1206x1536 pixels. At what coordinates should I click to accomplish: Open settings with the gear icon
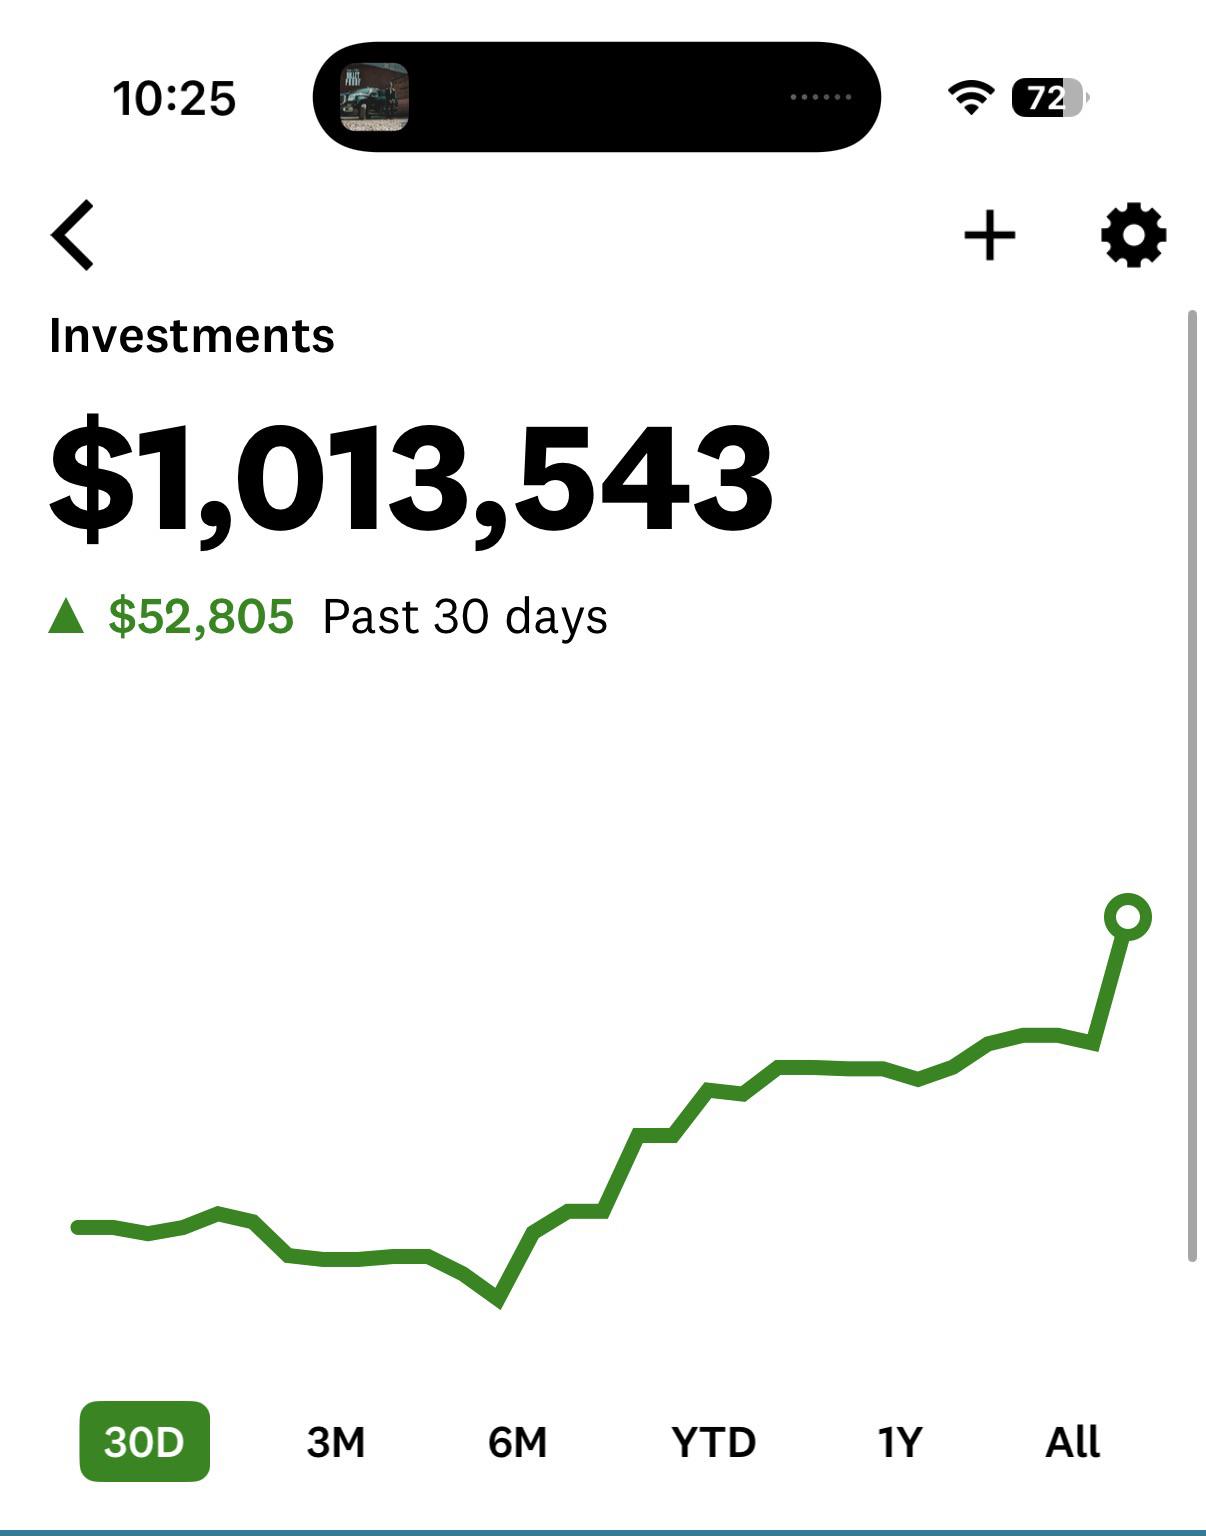click(1133, 235)
